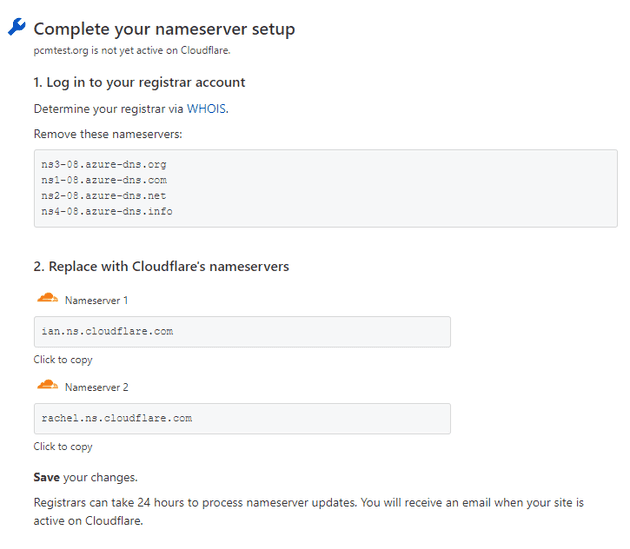Select the ns4-08.azure-dns.info entry
This screenshot has width=630, height=549.
107,211
